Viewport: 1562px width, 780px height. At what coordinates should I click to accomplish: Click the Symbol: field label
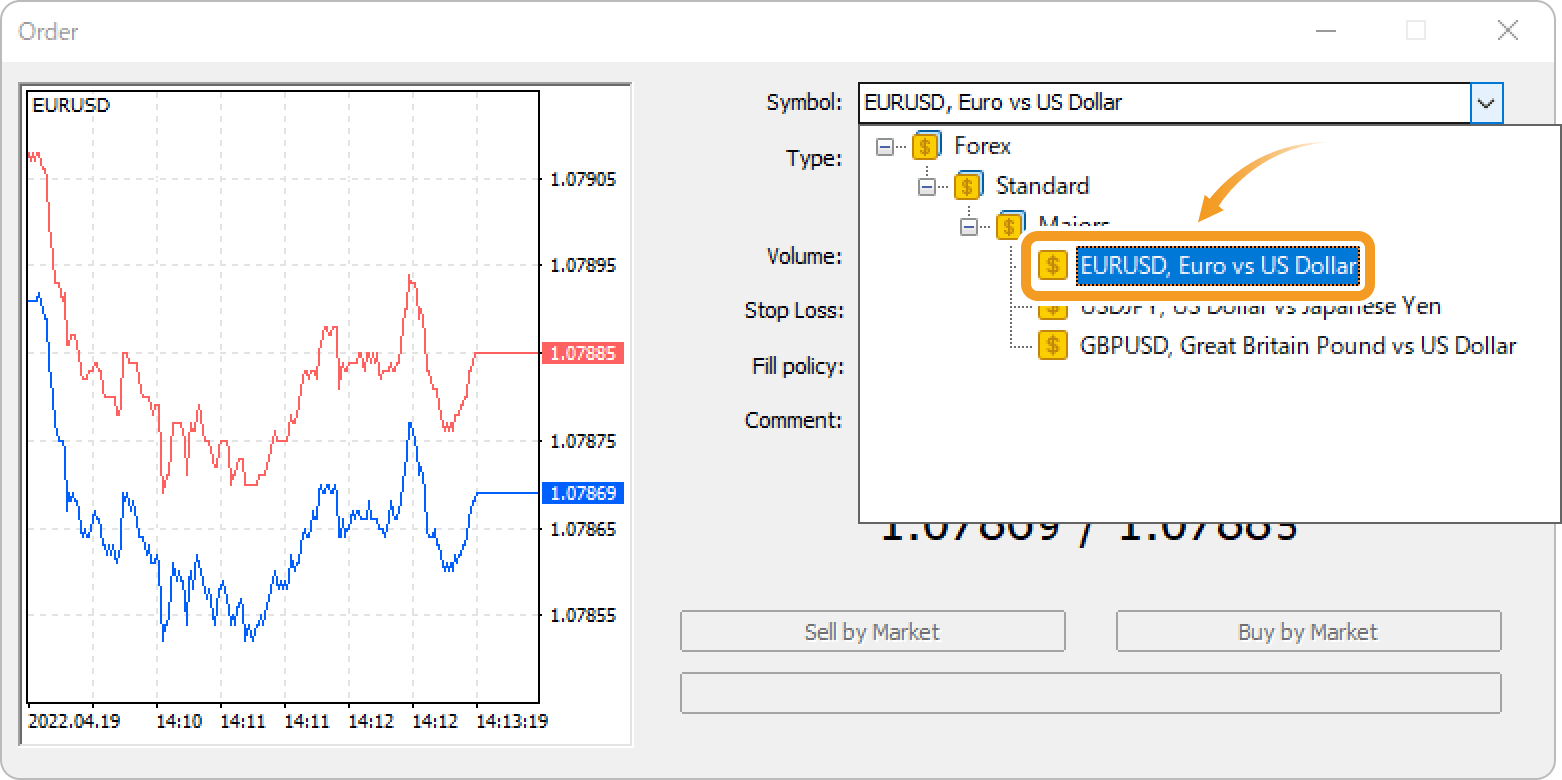(x=804, y=103)
